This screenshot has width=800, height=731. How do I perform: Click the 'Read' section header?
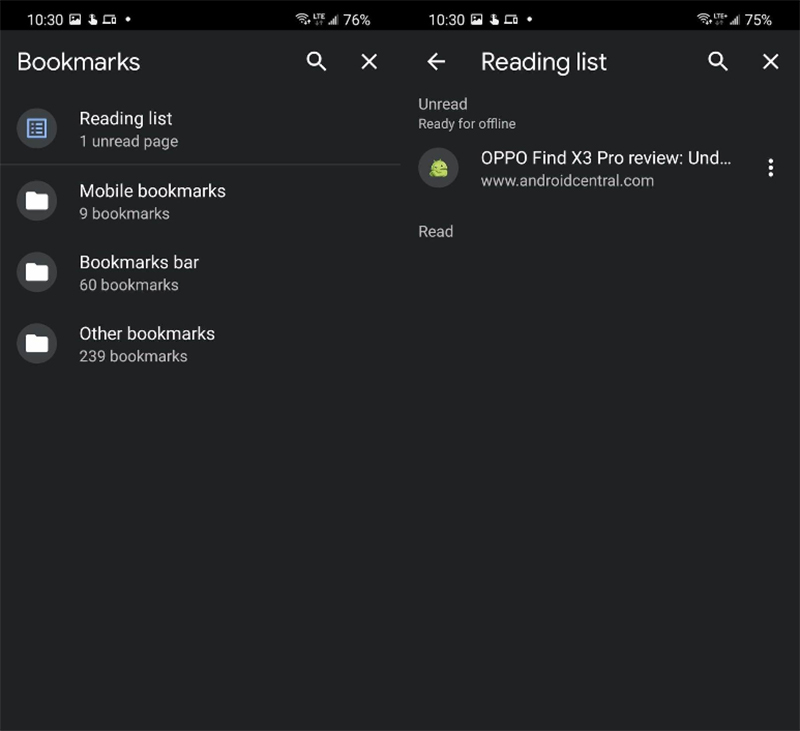(x=436, y=232)
